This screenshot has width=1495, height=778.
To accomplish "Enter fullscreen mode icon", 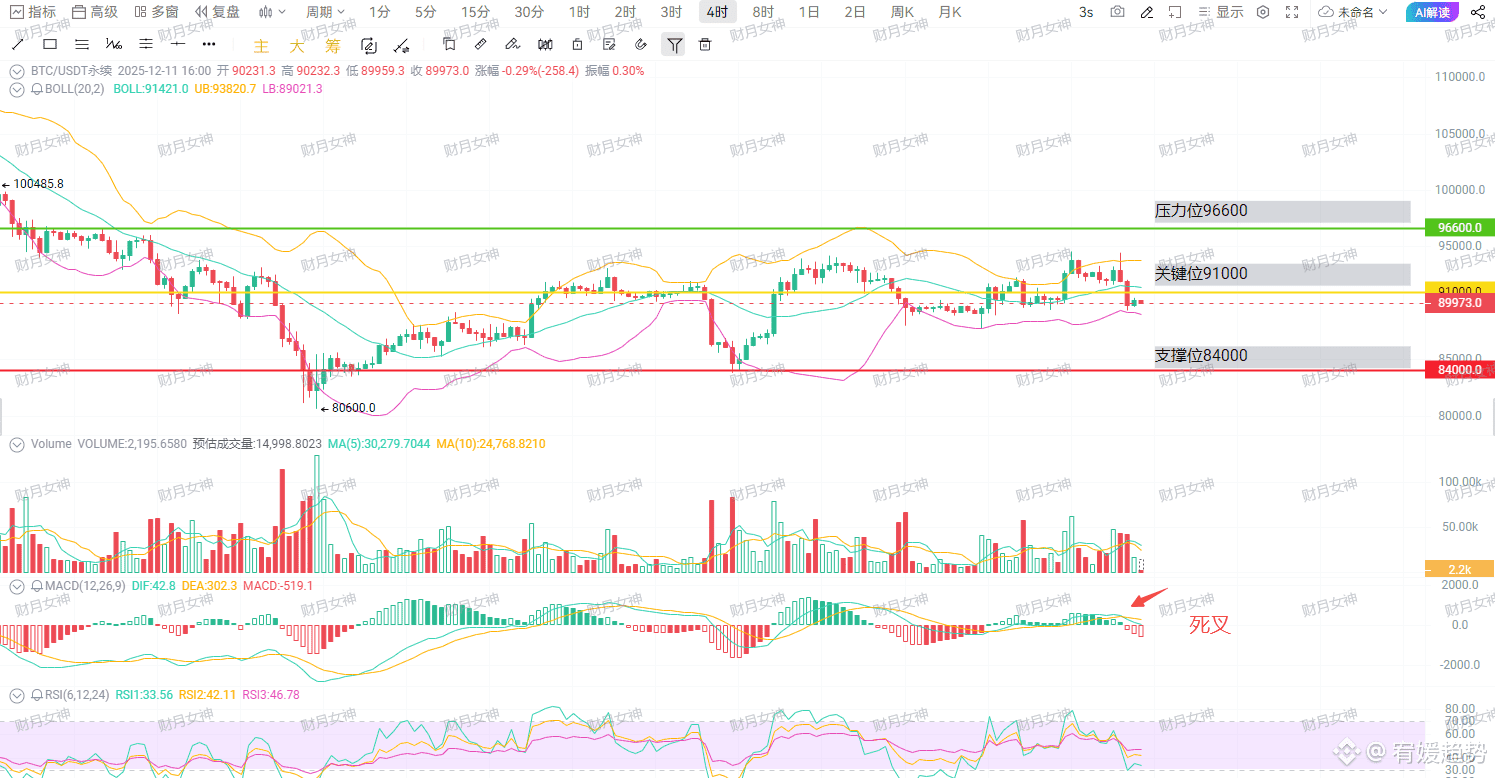I will tap(1292, 12).
